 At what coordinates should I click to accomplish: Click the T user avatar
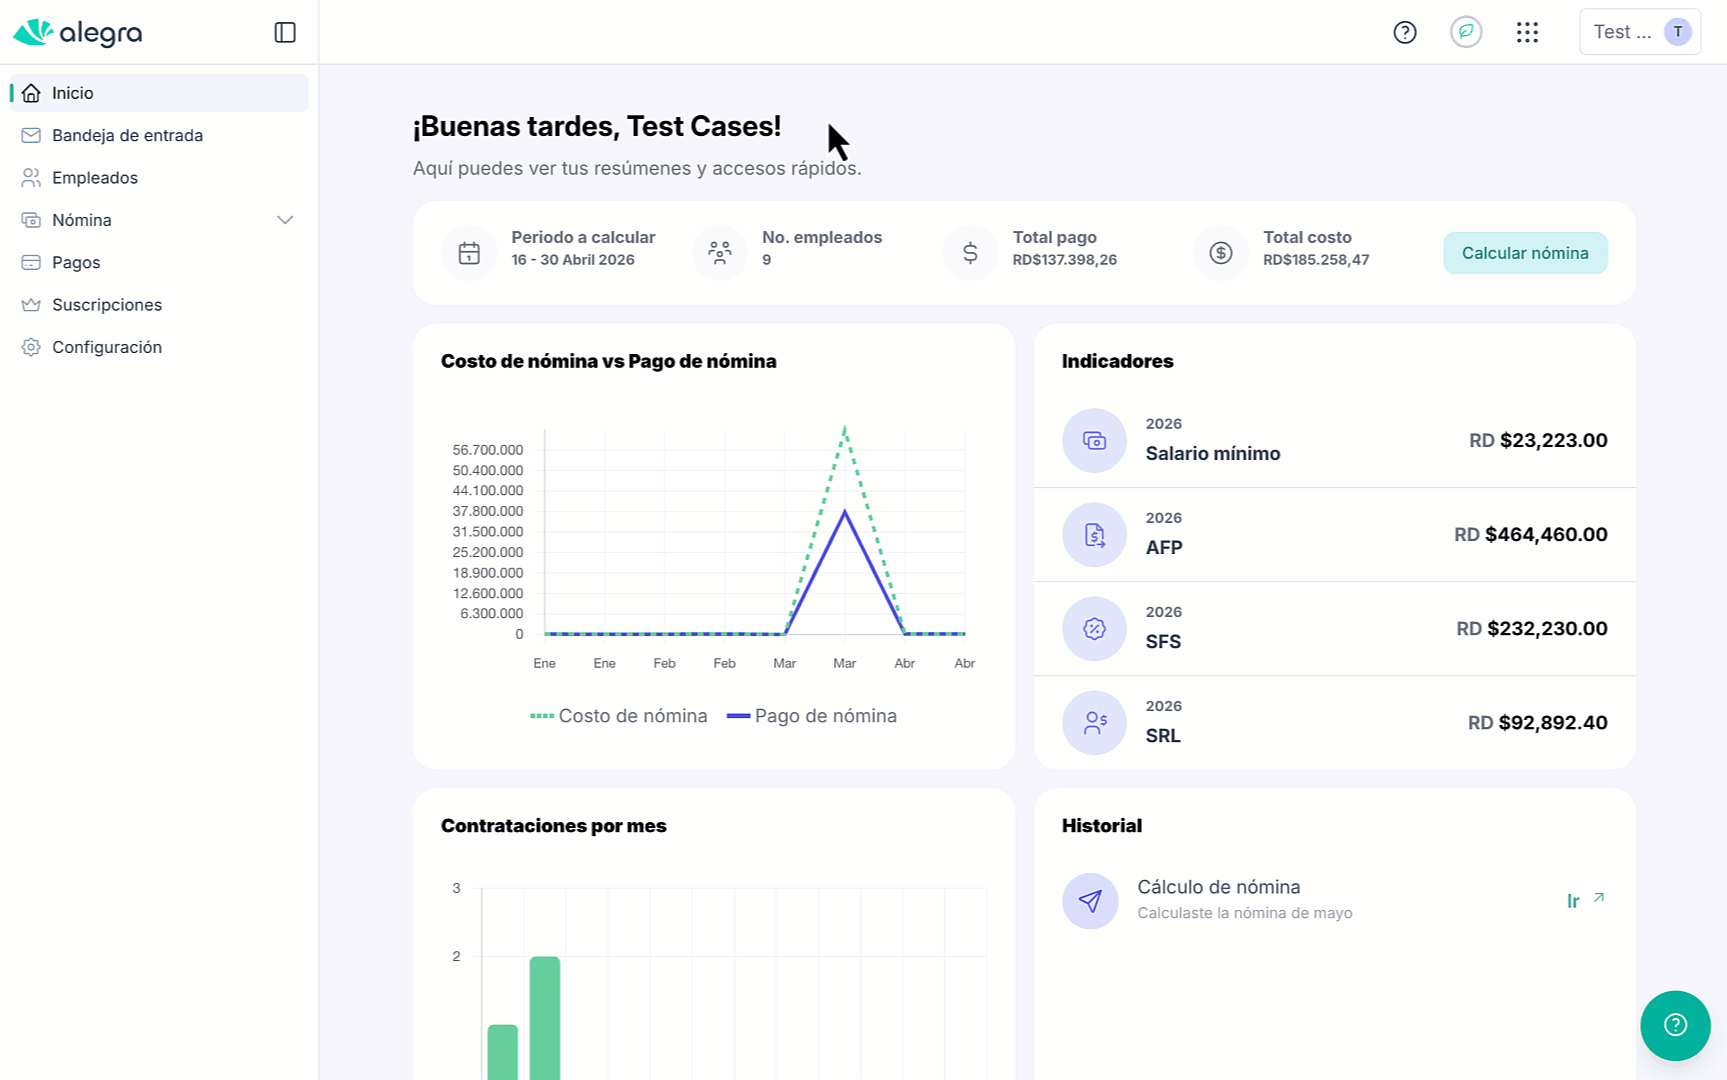1678,32
